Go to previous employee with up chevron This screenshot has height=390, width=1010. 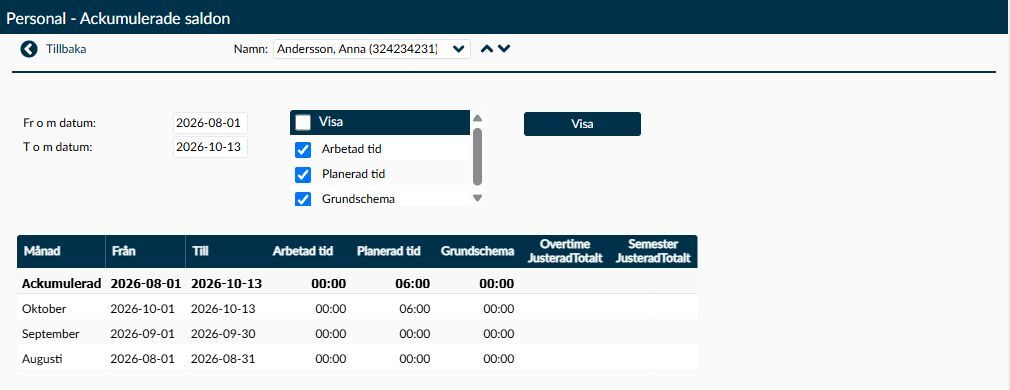[x=487, y=49]
